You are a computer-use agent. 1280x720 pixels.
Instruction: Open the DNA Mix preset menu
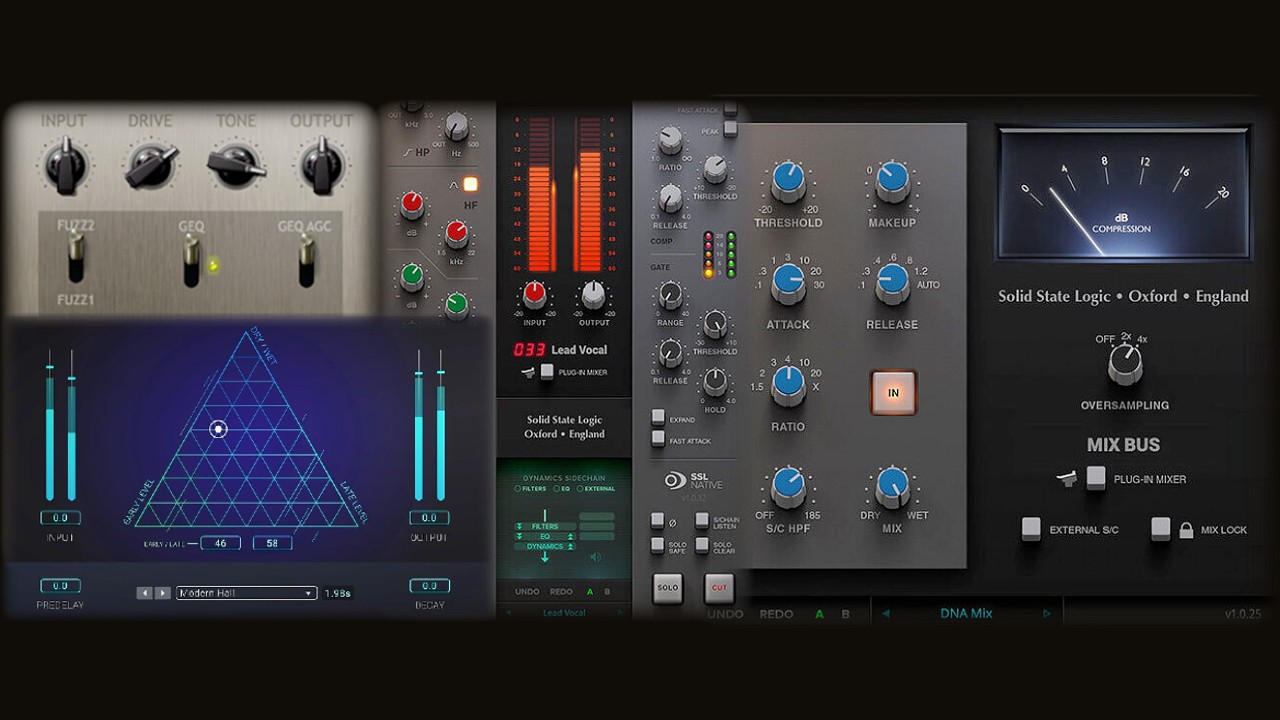point(966,613)
